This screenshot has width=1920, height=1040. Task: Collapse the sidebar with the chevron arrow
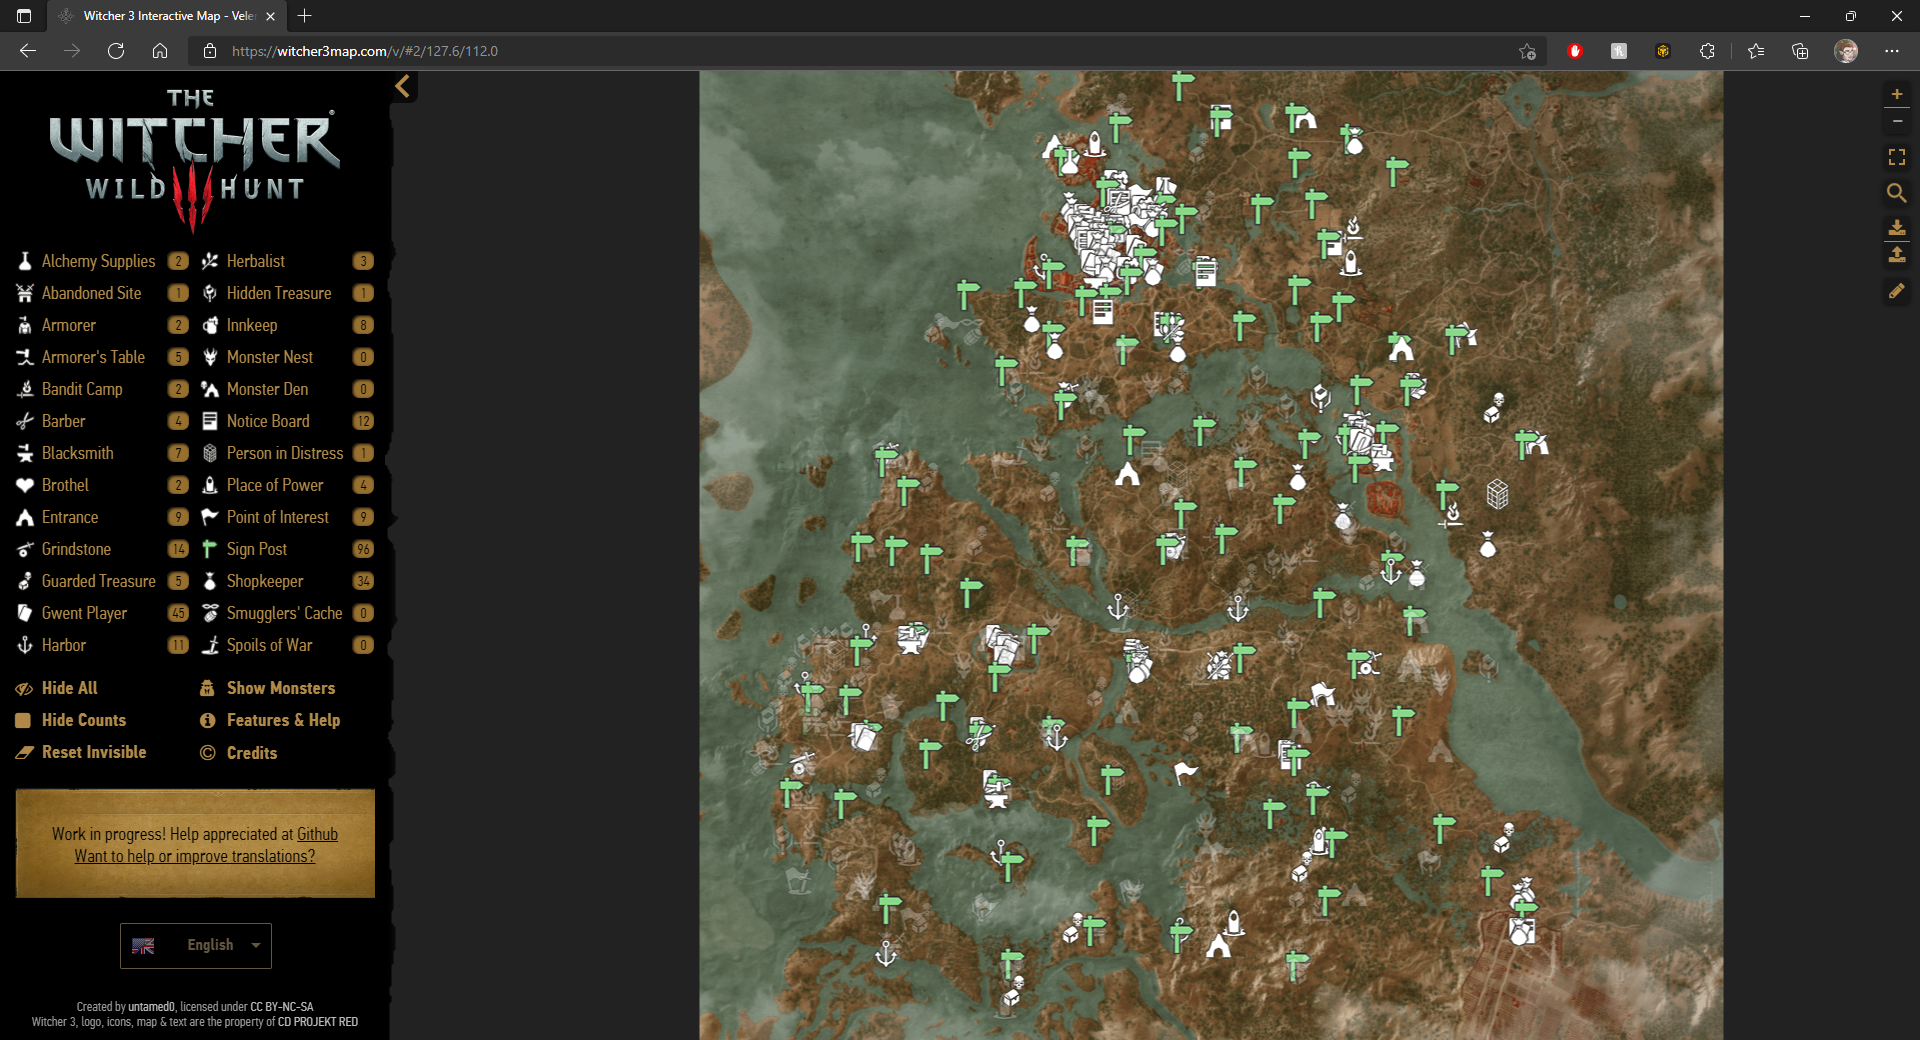403,87
